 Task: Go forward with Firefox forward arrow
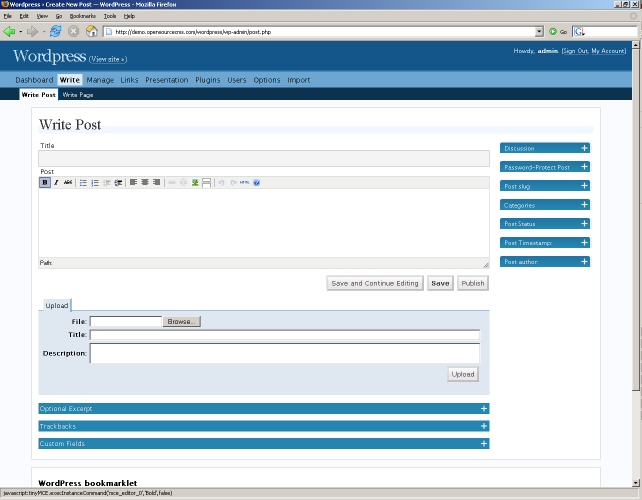coord(32,32)
